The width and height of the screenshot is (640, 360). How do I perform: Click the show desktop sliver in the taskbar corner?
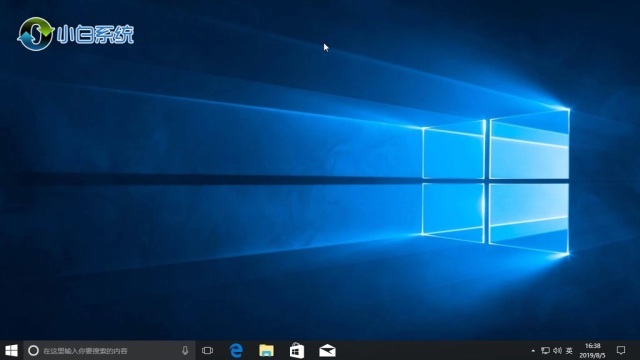pos(638,350)
